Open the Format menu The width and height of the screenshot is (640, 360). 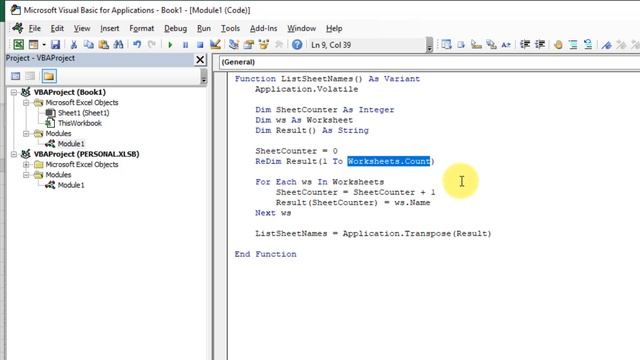(142, 28)
